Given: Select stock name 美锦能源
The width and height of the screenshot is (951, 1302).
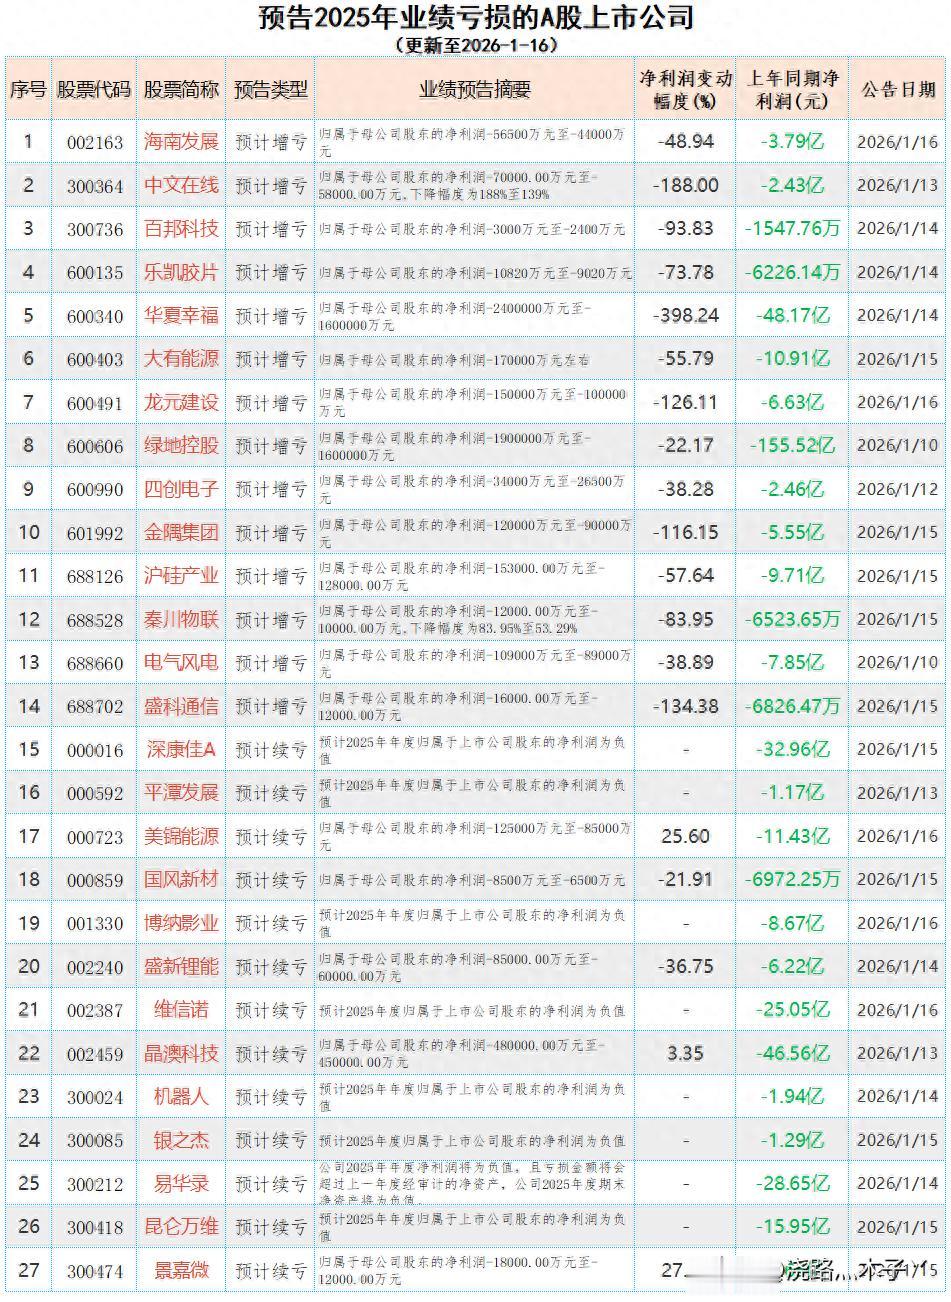Looking at the screenshot, I should (181, 836).
